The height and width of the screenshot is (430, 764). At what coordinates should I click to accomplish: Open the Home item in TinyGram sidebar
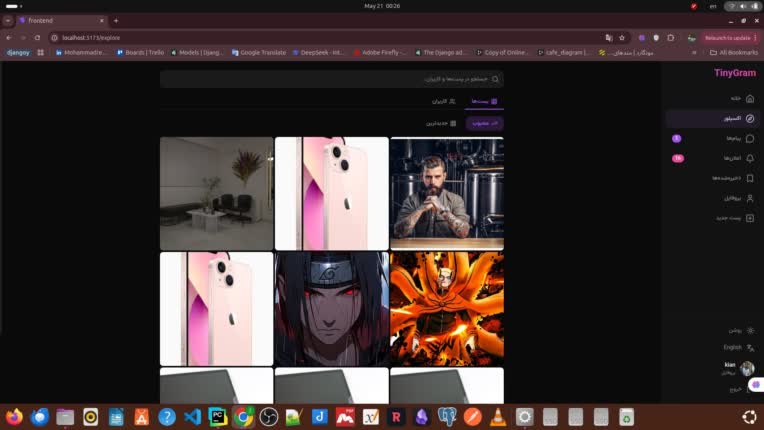pos(712,98)
